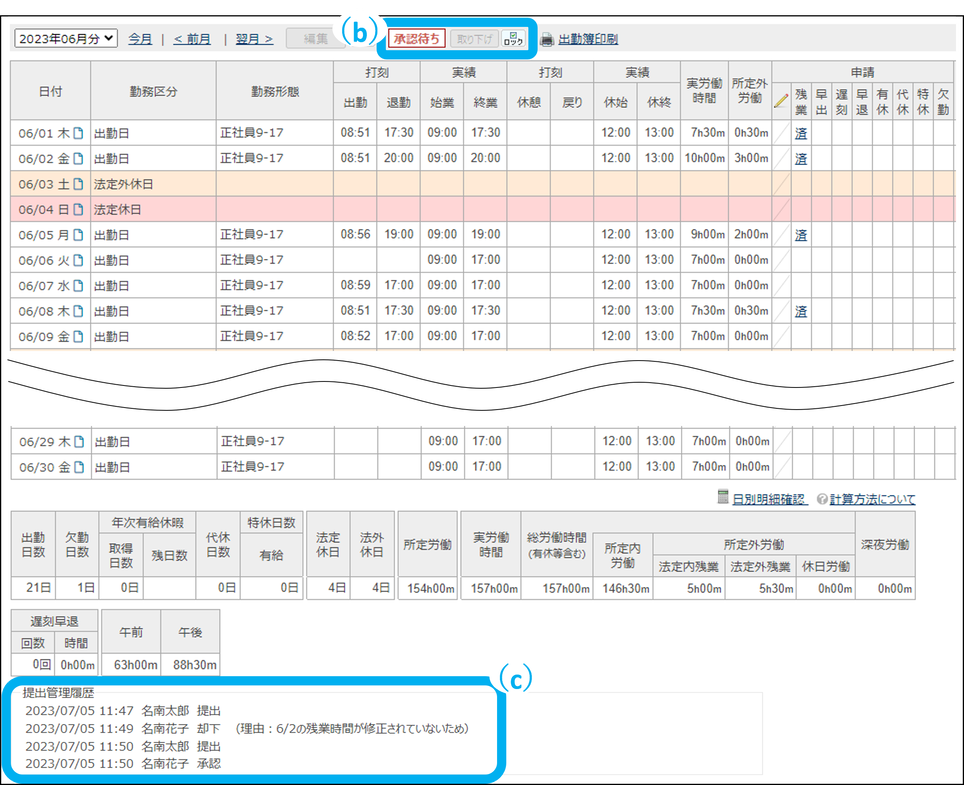Open the document icon for 06/01

79,133
